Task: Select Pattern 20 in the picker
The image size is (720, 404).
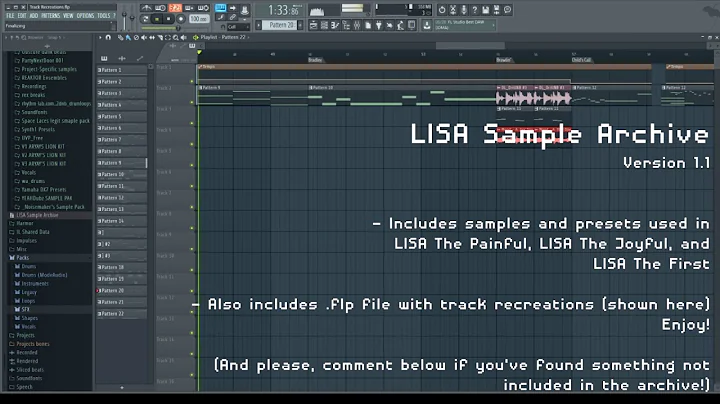Action: pyautogui.click(x=122, y=290)
